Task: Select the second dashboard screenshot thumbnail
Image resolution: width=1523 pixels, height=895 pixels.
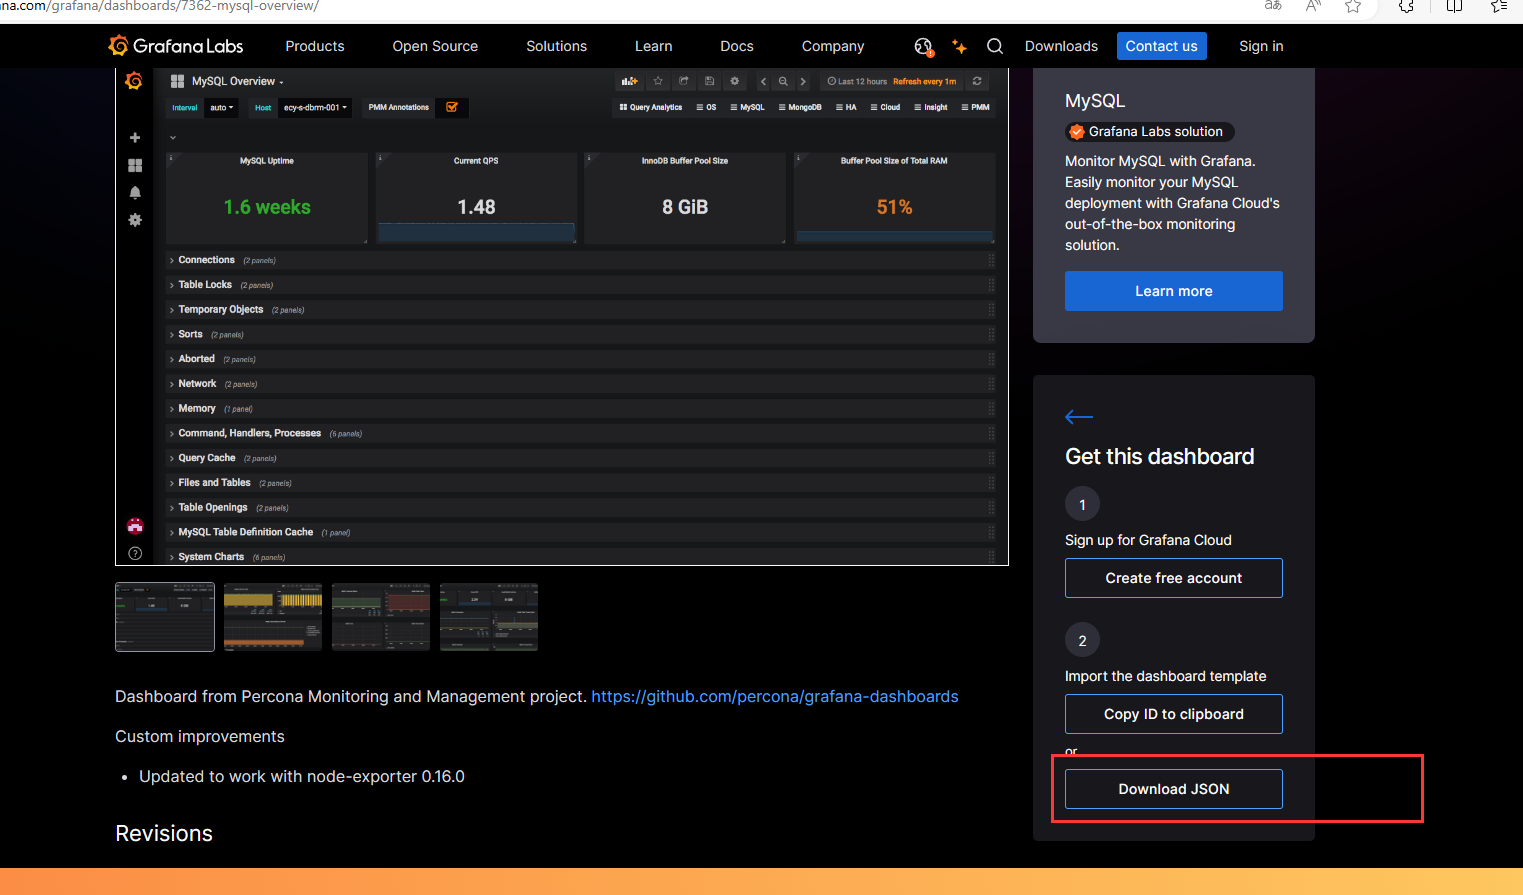Action: (x=273, y=617)
